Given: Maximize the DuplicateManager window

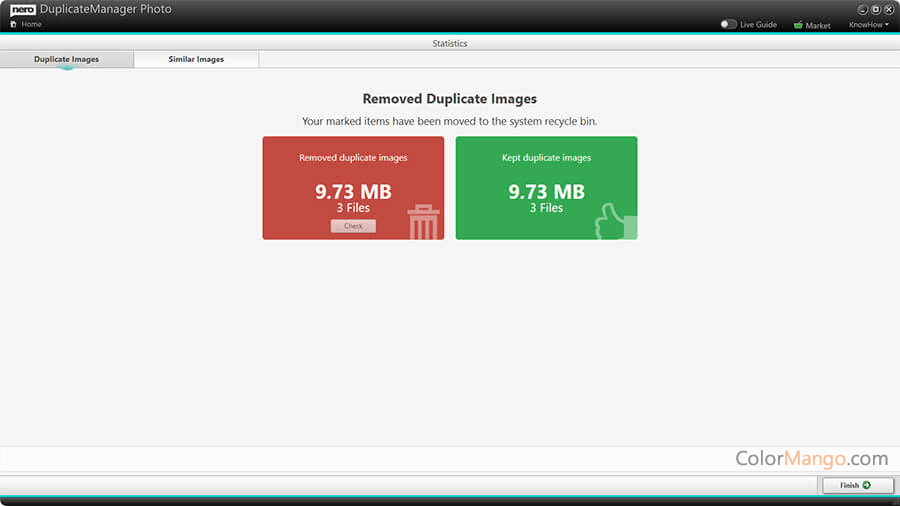Looking at the screenshot, I should (875, 9).
